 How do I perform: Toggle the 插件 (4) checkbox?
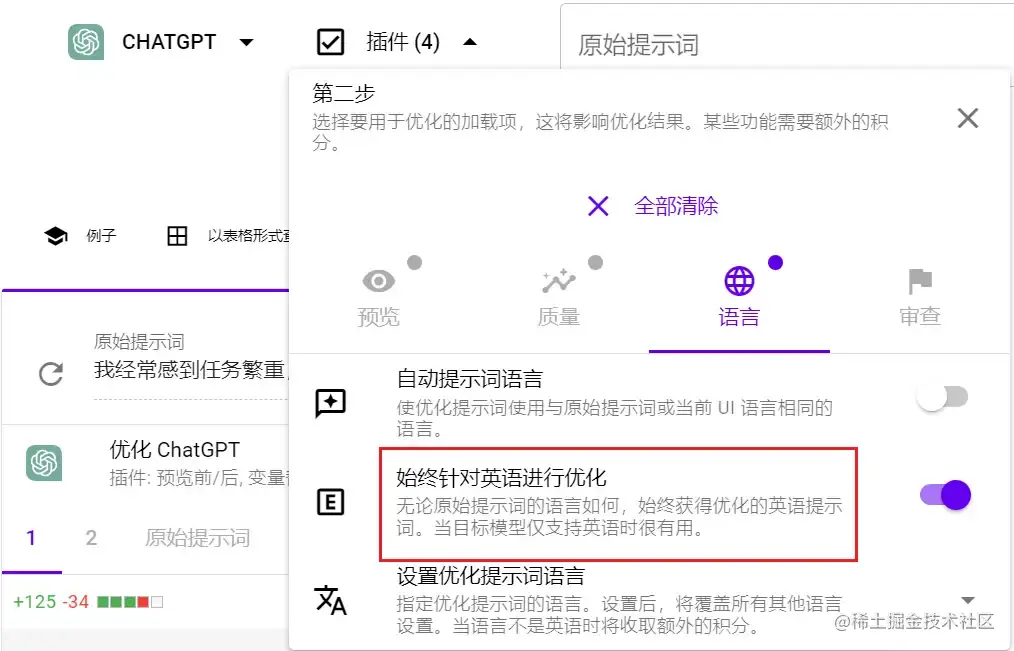tap(330, 42)
